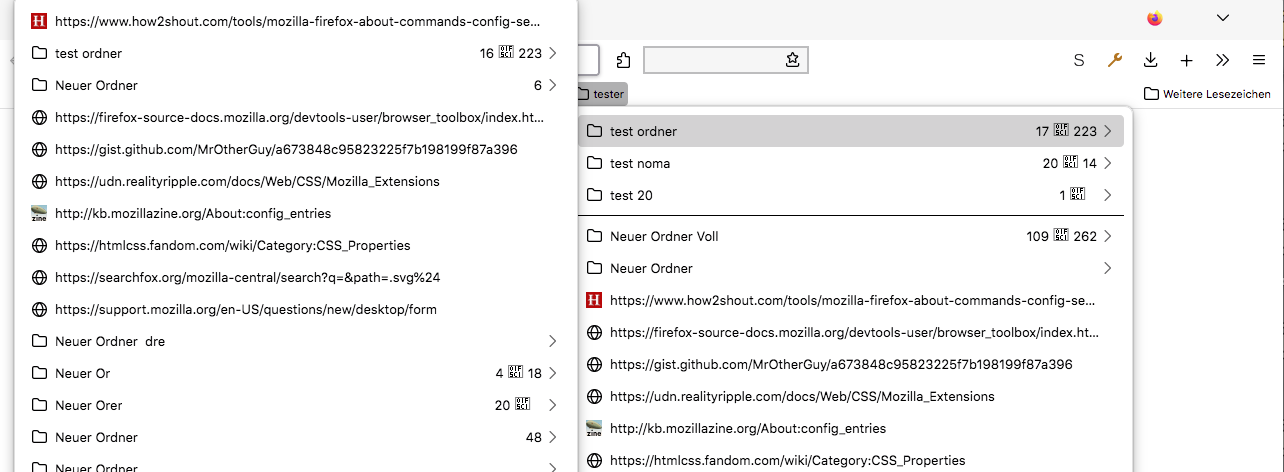Open the hamburger application menu
The height and width of the screenshot is (472, 1284).
[x=1259, y=60]
